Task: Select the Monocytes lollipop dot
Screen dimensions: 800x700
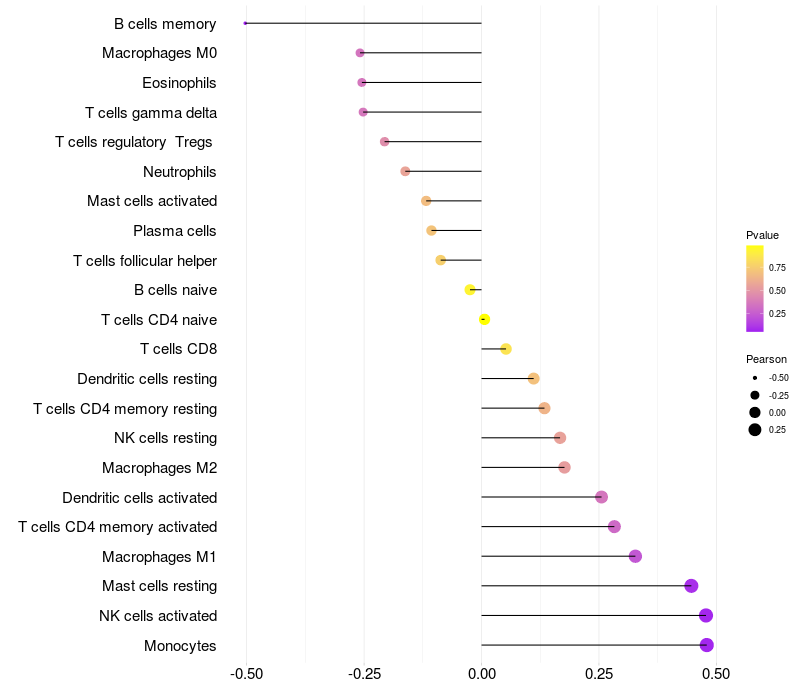Action: pos(707,645)
